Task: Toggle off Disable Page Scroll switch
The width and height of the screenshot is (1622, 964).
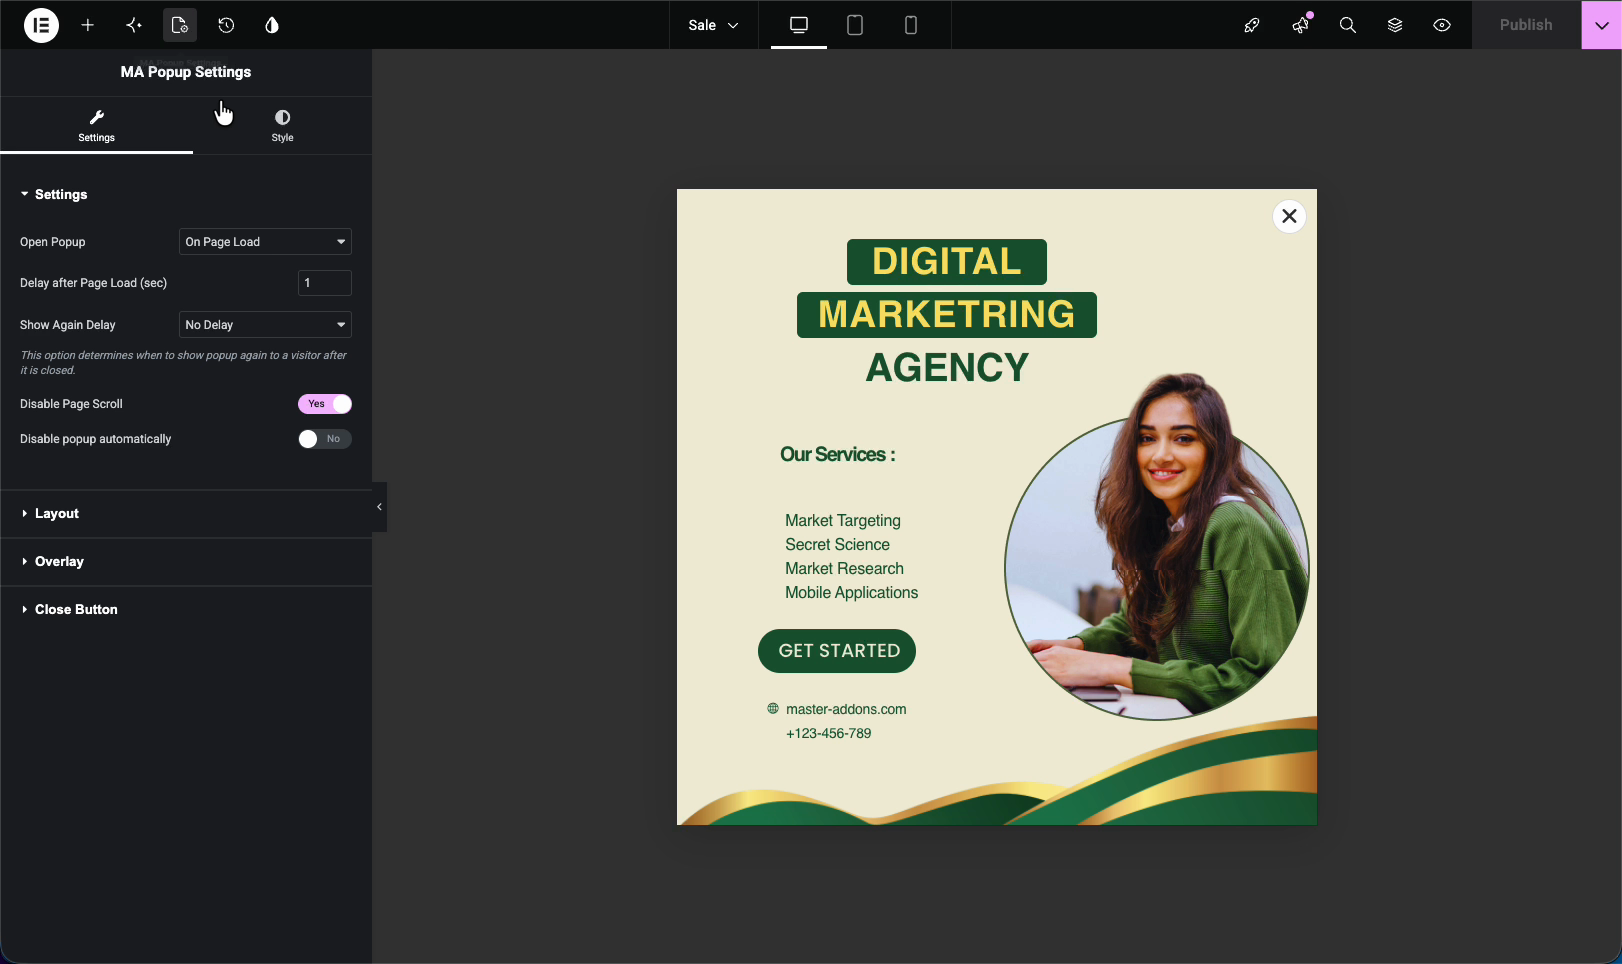Action: pyautogui.click(x=325, y=404)
